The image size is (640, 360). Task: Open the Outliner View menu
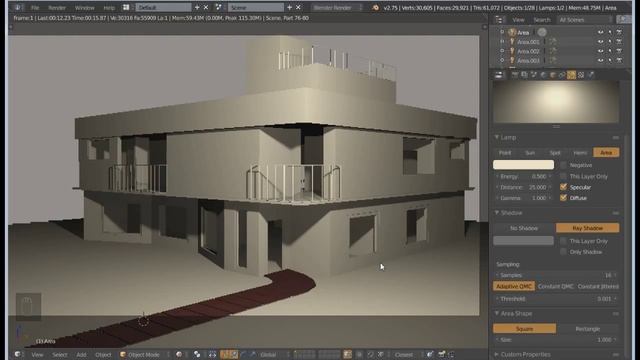[518, 20]
